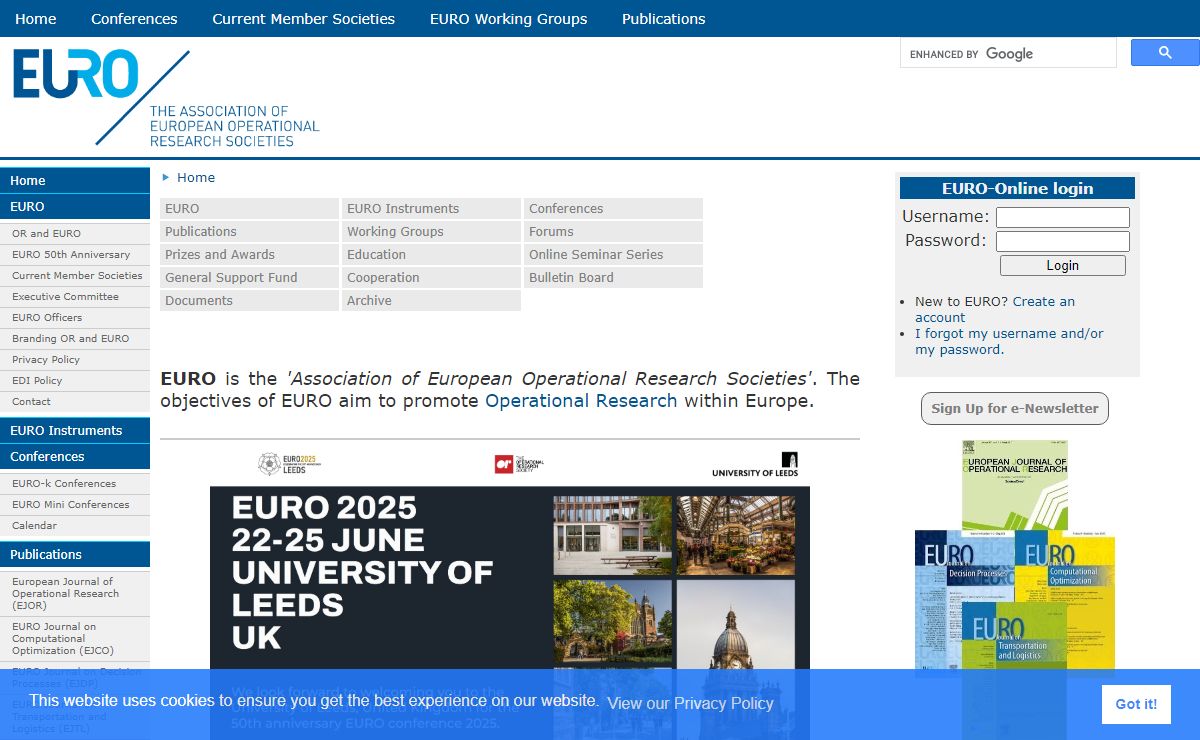The height and width of the screenshot is (740, 1200).
Task: Open Bulletin Board grid tile
Action: (613, 277)
